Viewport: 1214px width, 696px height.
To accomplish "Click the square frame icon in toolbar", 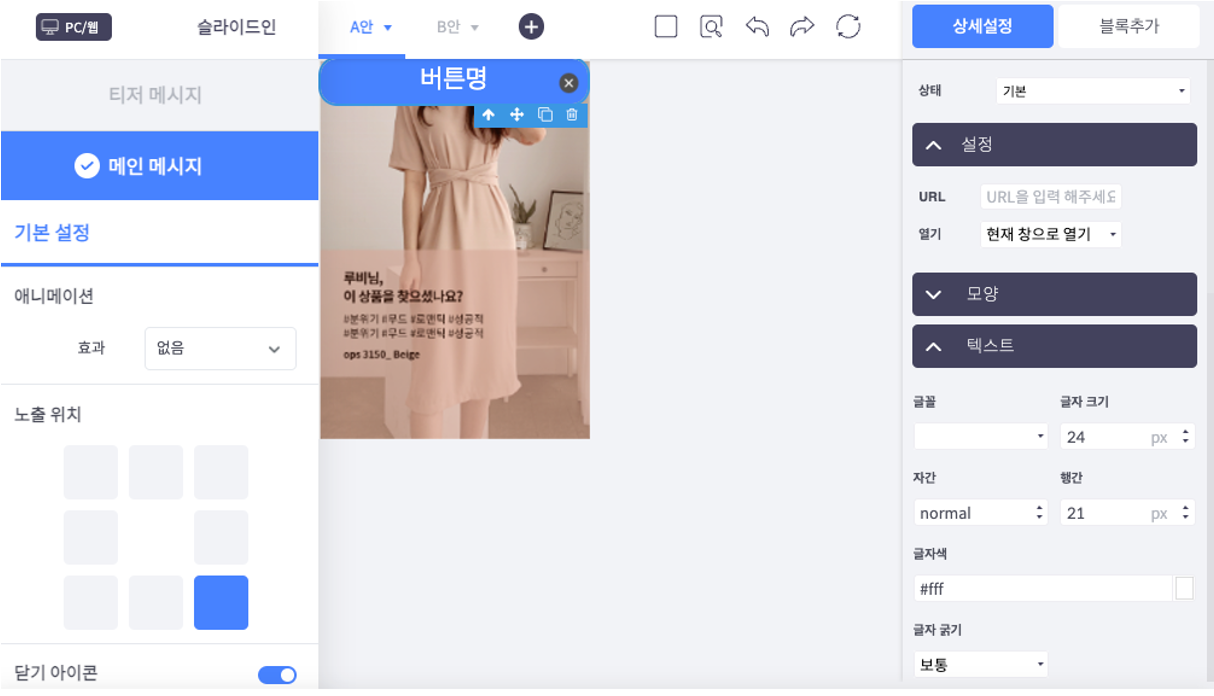I will [666, 27].
